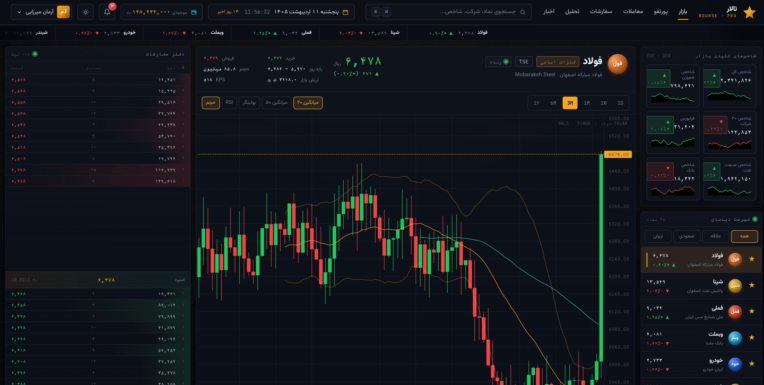Image resolution: width=764 pixels, height=385 pixels.
Task: Filter watchlist by علاقه favorites
Action: (x=715, y=236)
